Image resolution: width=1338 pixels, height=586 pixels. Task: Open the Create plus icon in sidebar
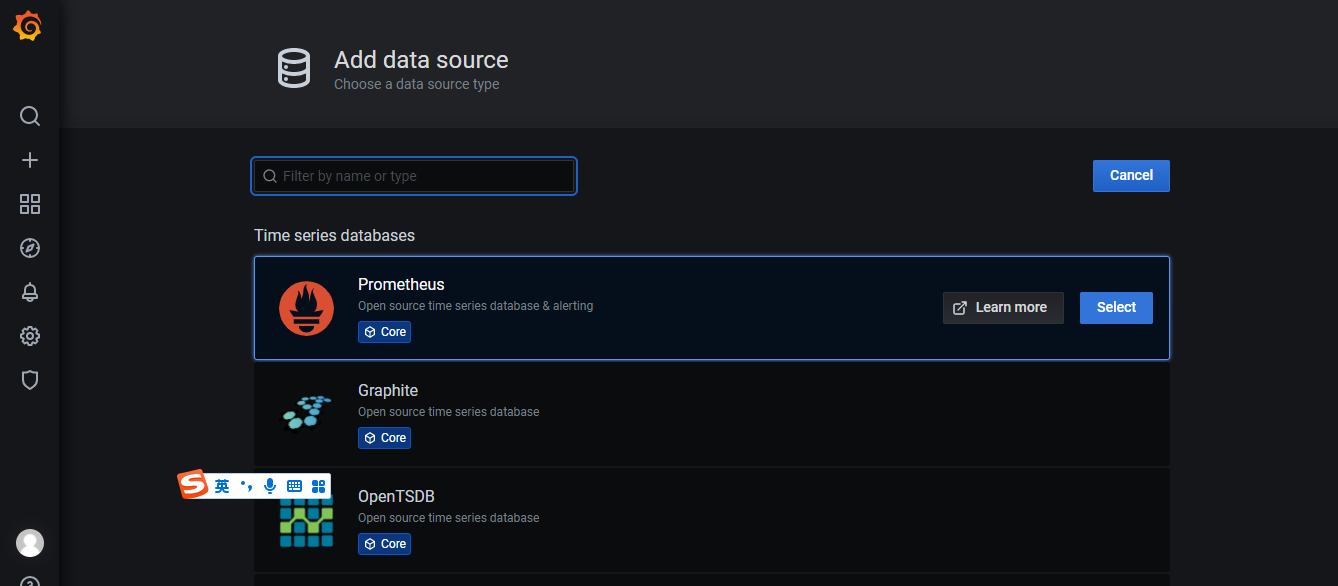[x=30, y=160]
